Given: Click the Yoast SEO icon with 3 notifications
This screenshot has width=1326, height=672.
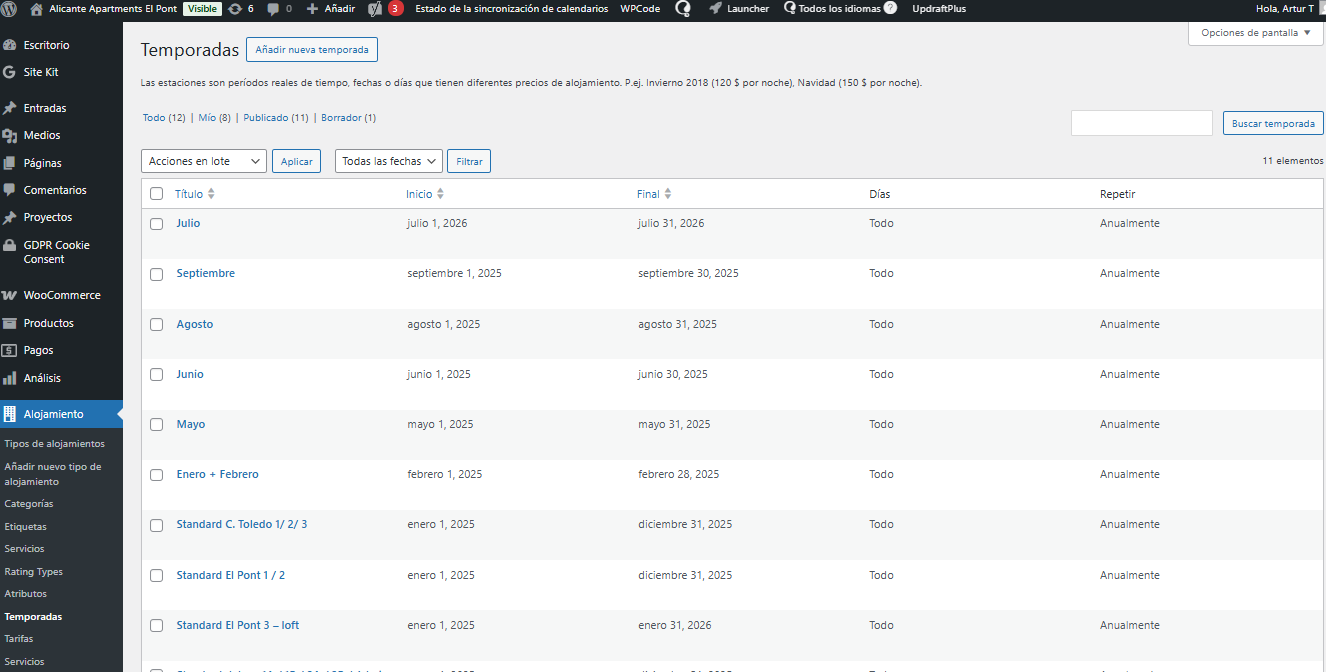Looking at the screenshot, I should 376,8.
